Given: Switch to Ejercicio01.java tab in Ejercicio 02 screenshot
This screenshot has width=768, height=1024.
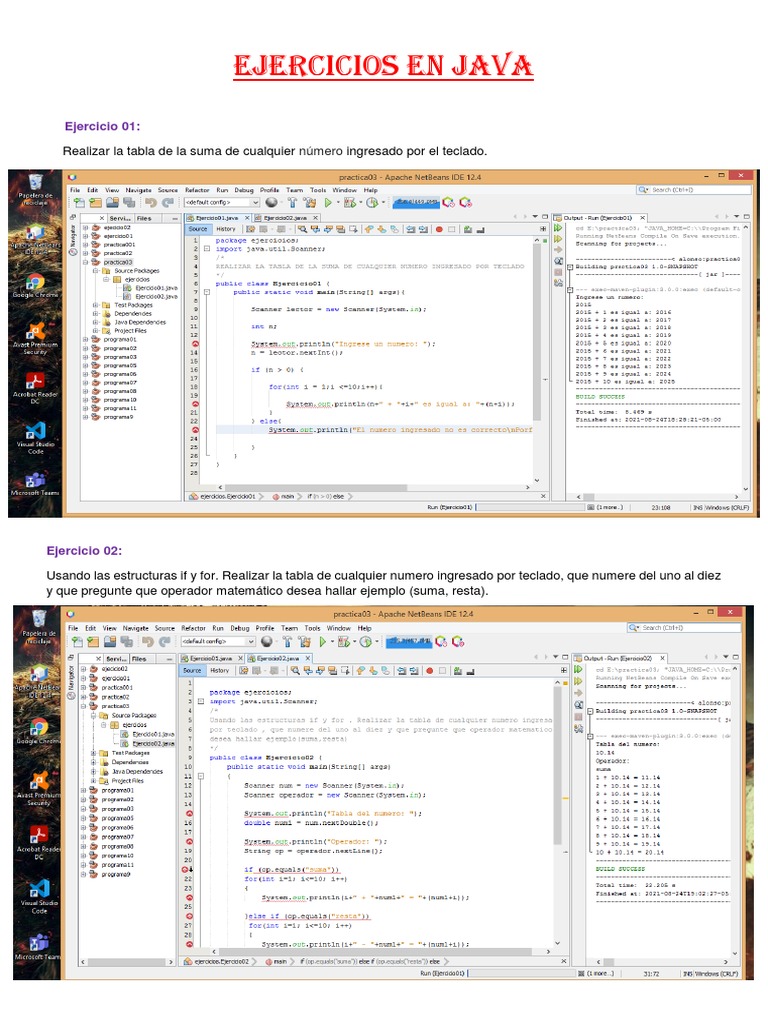Looking at the screenshot, I should point(212,659).
